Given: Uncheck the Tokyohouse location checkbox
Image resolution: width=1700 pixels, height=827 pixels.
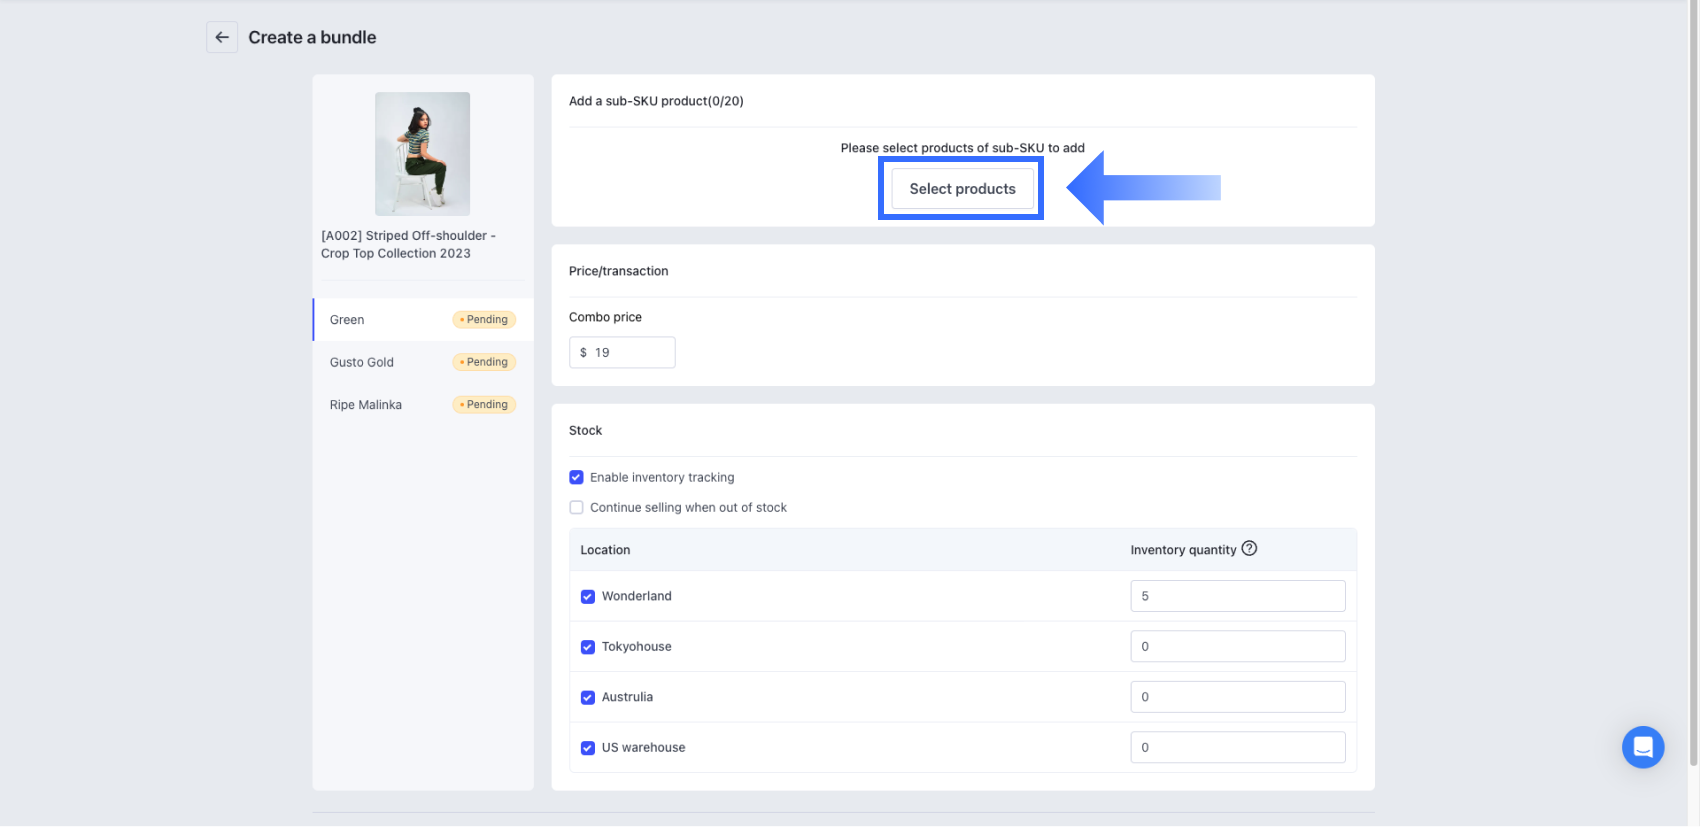Looking at the screenshot, I should point(588,647).
